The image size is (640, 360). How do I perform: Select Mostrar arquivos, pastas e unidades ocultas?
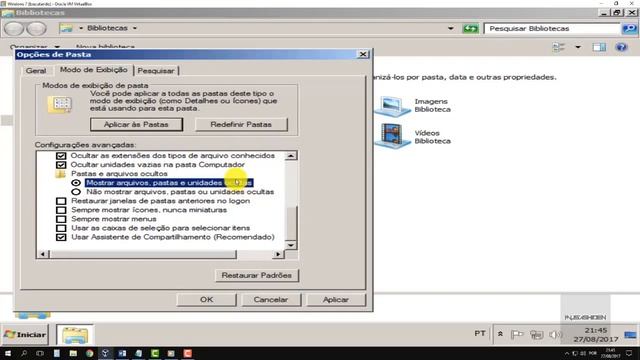coord(76,183)
